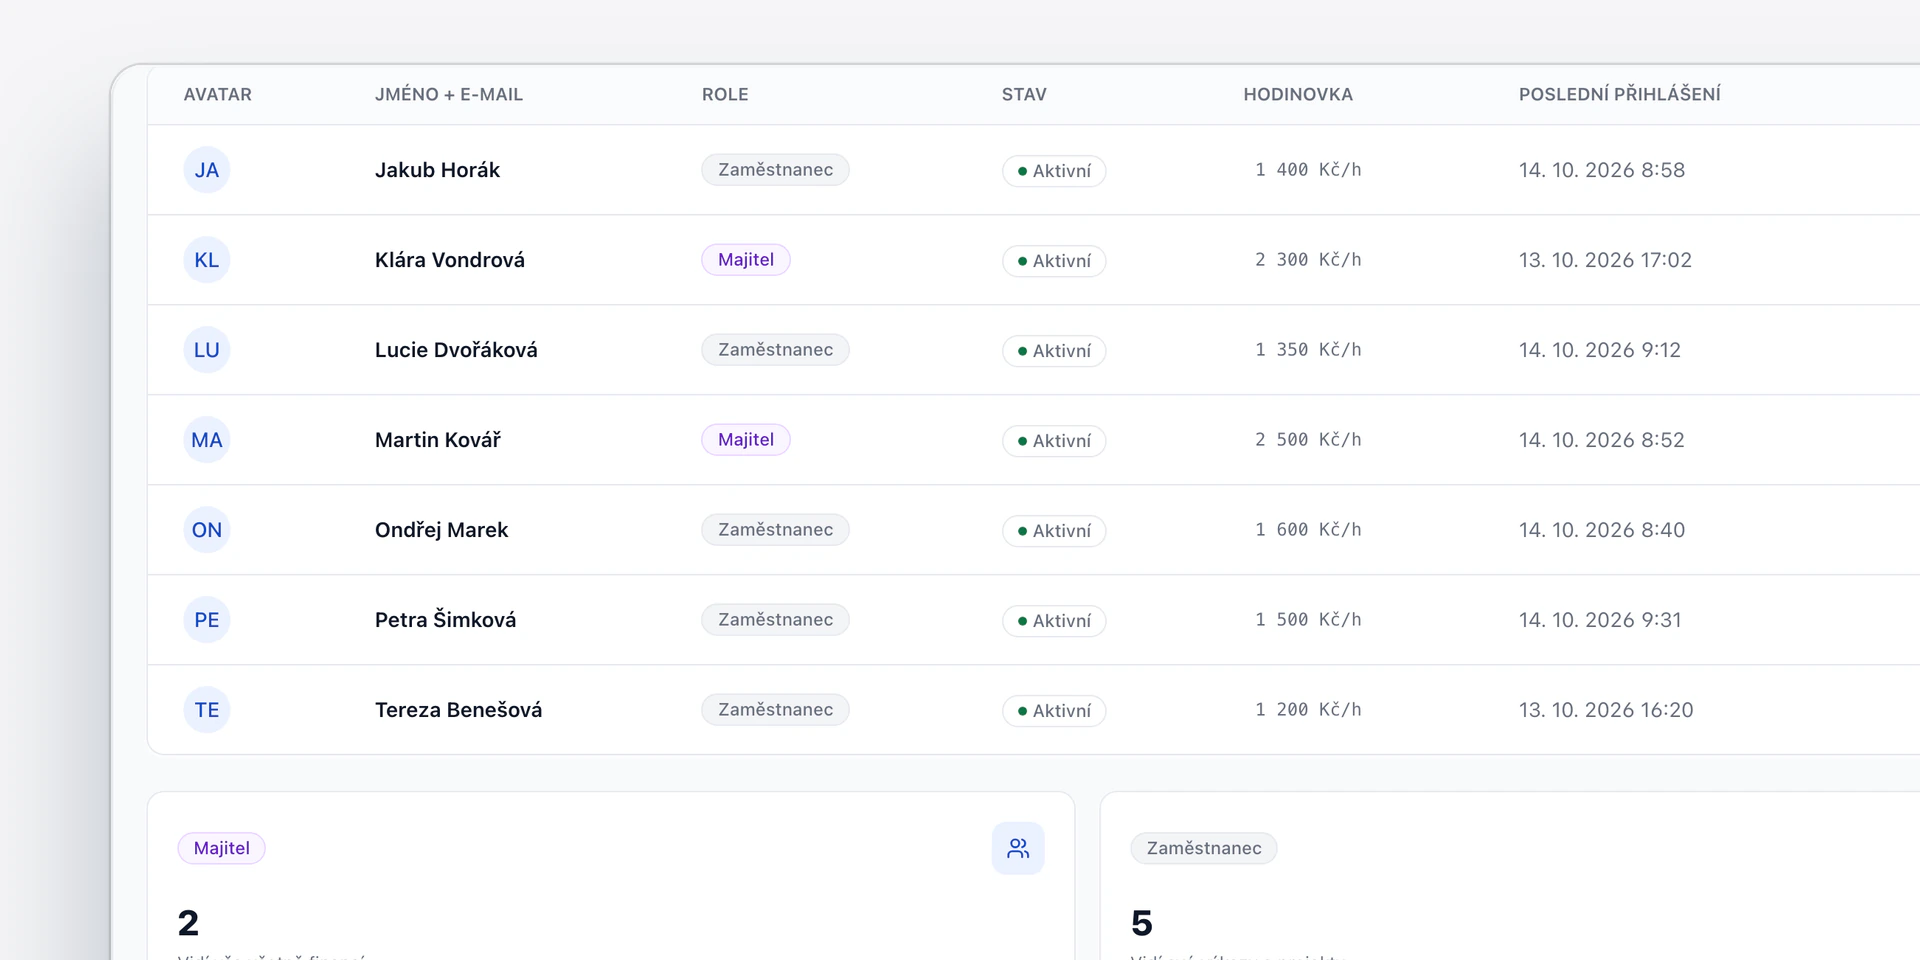Click the hourly rate 1 400 Kč/h
The image size is (1920, 960).
pos(1308,170)
